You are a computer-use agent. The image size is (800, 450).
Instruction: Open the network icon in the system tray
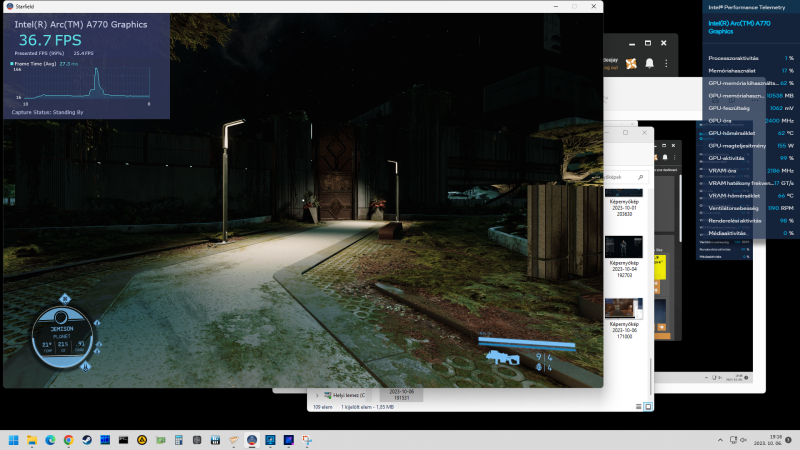[x=733, y=440]
